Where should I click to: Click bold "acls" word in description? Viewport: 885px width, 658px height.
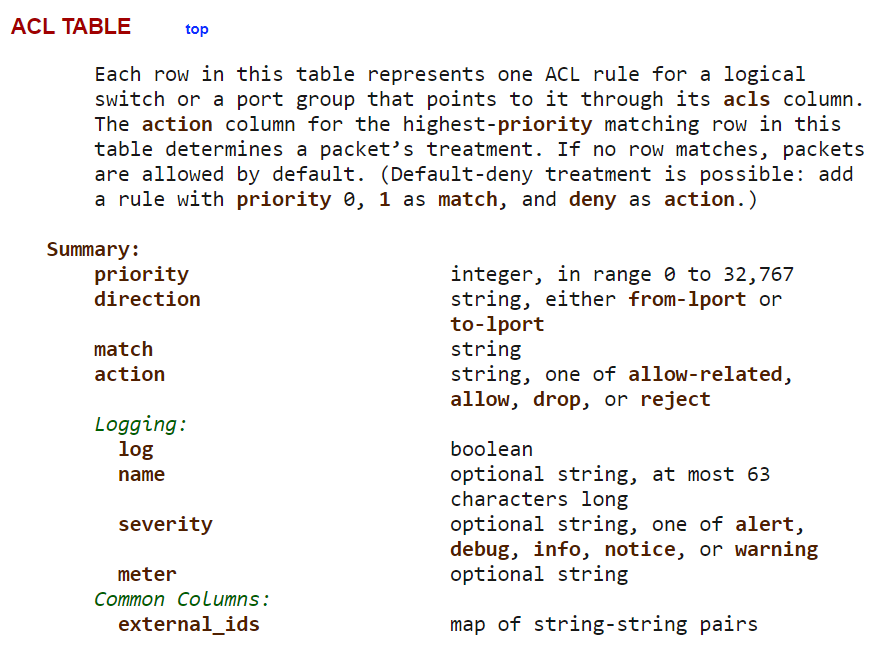pos(746,99)
